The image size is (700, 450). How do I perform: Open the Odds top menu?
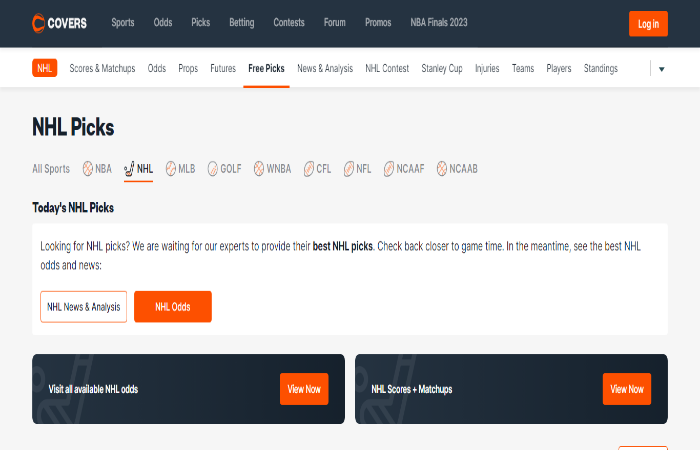click(x=163, y=23)
